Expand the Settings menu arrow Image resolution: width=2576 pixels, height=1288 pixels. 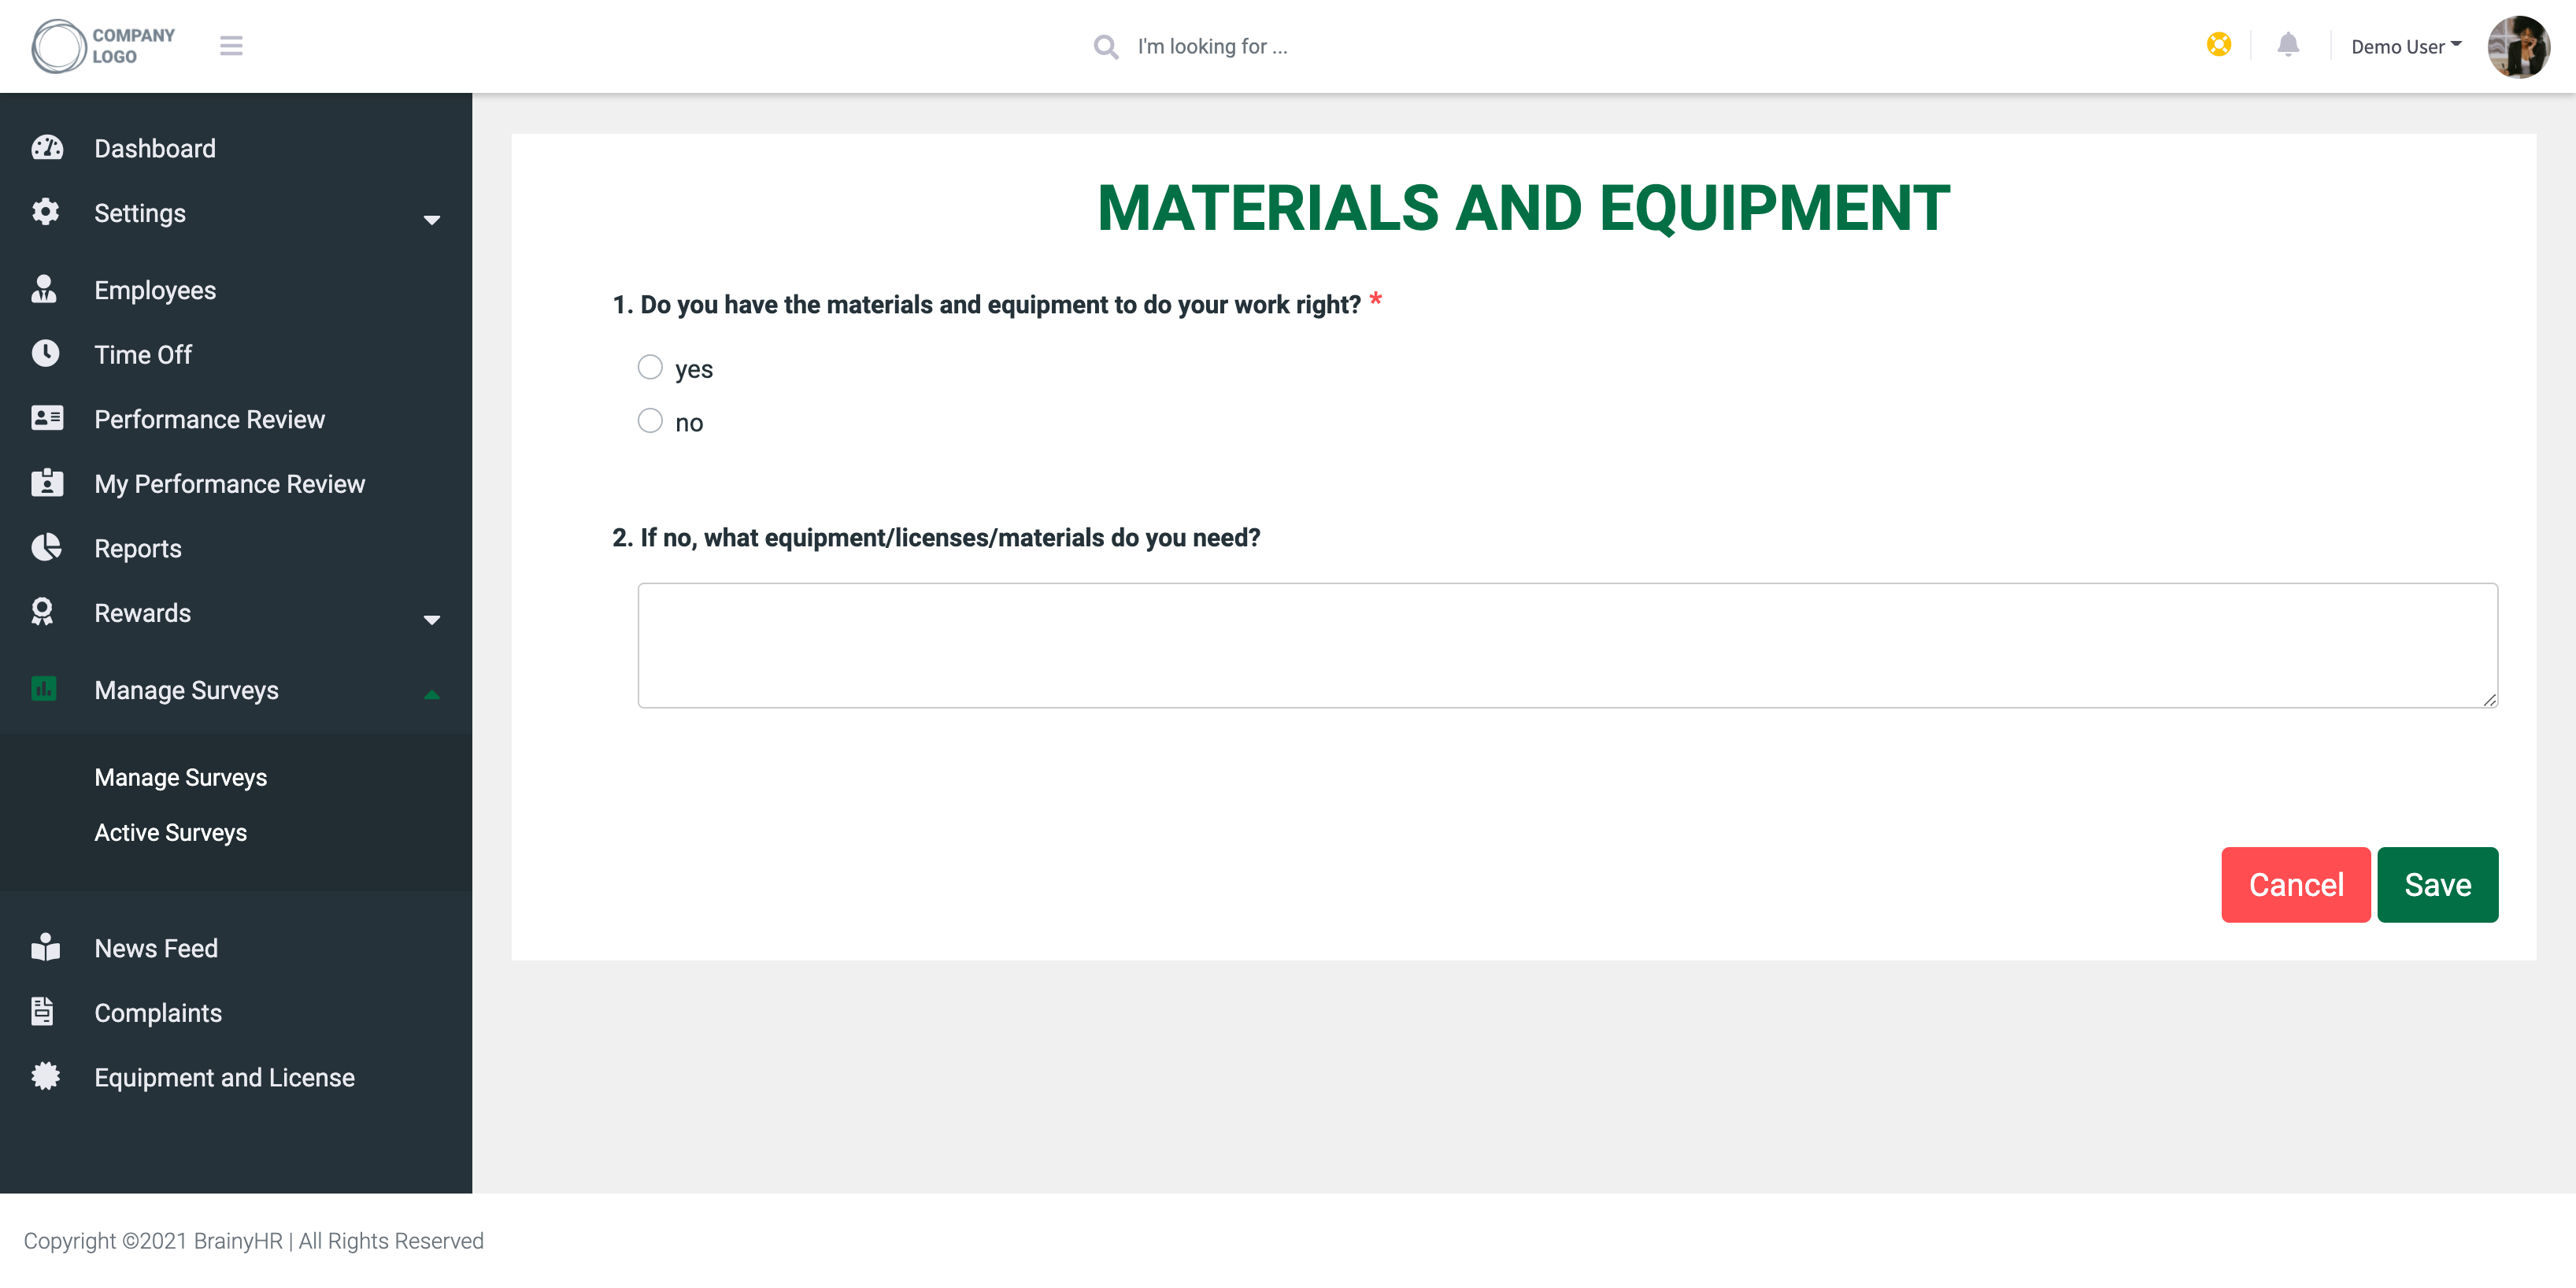pos(432,220)
